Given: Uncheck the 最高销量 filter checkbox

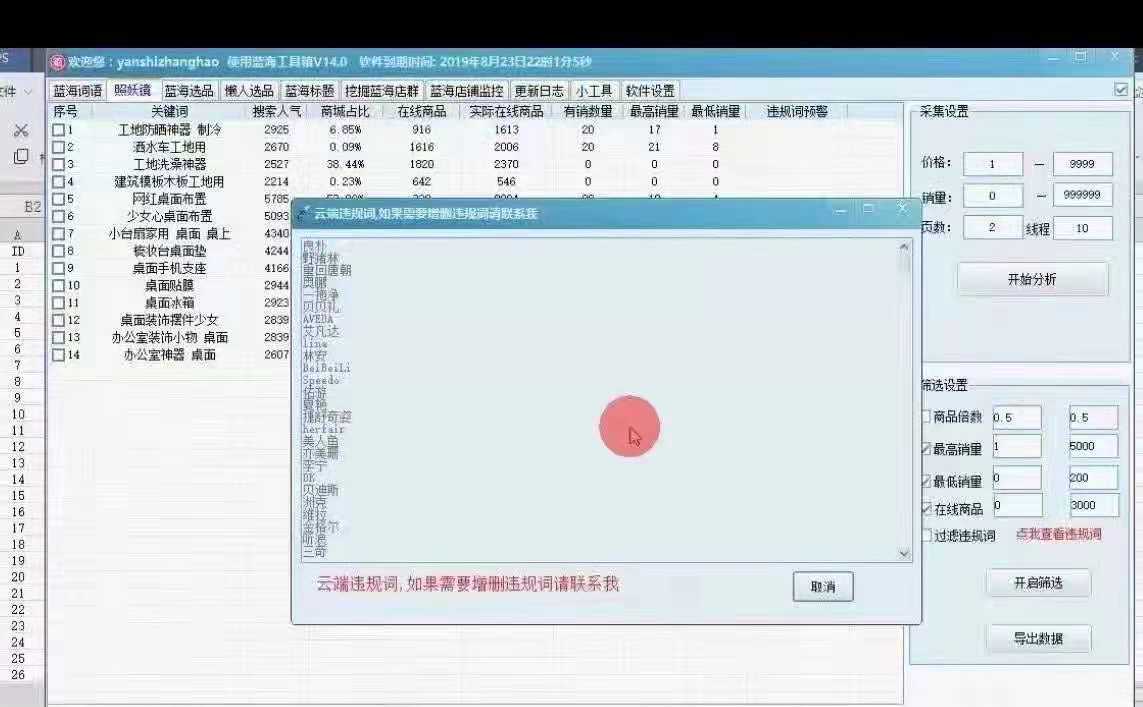Looking at the screenshot, I should [x=926, y=449].
